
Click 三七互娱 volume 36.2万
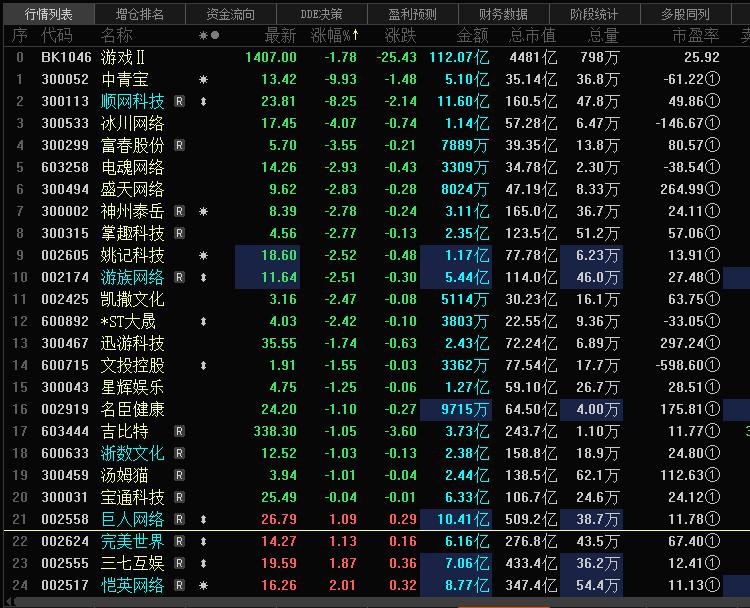pyautogui.click(x=597, y=563)
